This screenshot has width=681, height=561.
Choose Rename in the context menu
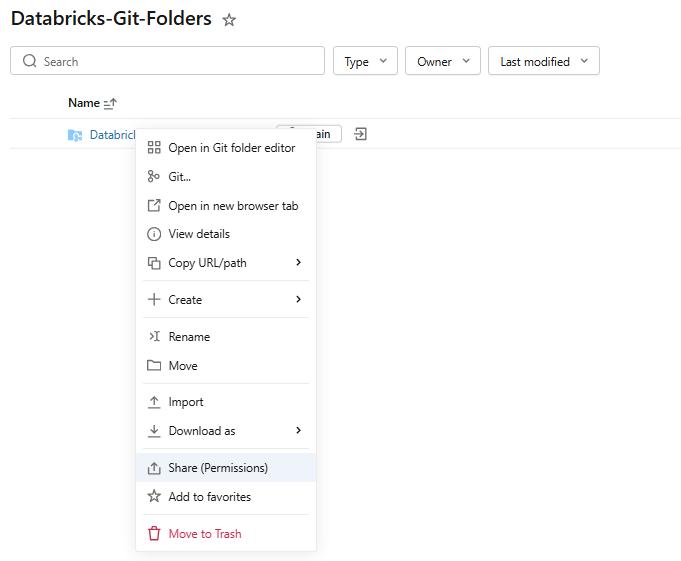[226, 337]
